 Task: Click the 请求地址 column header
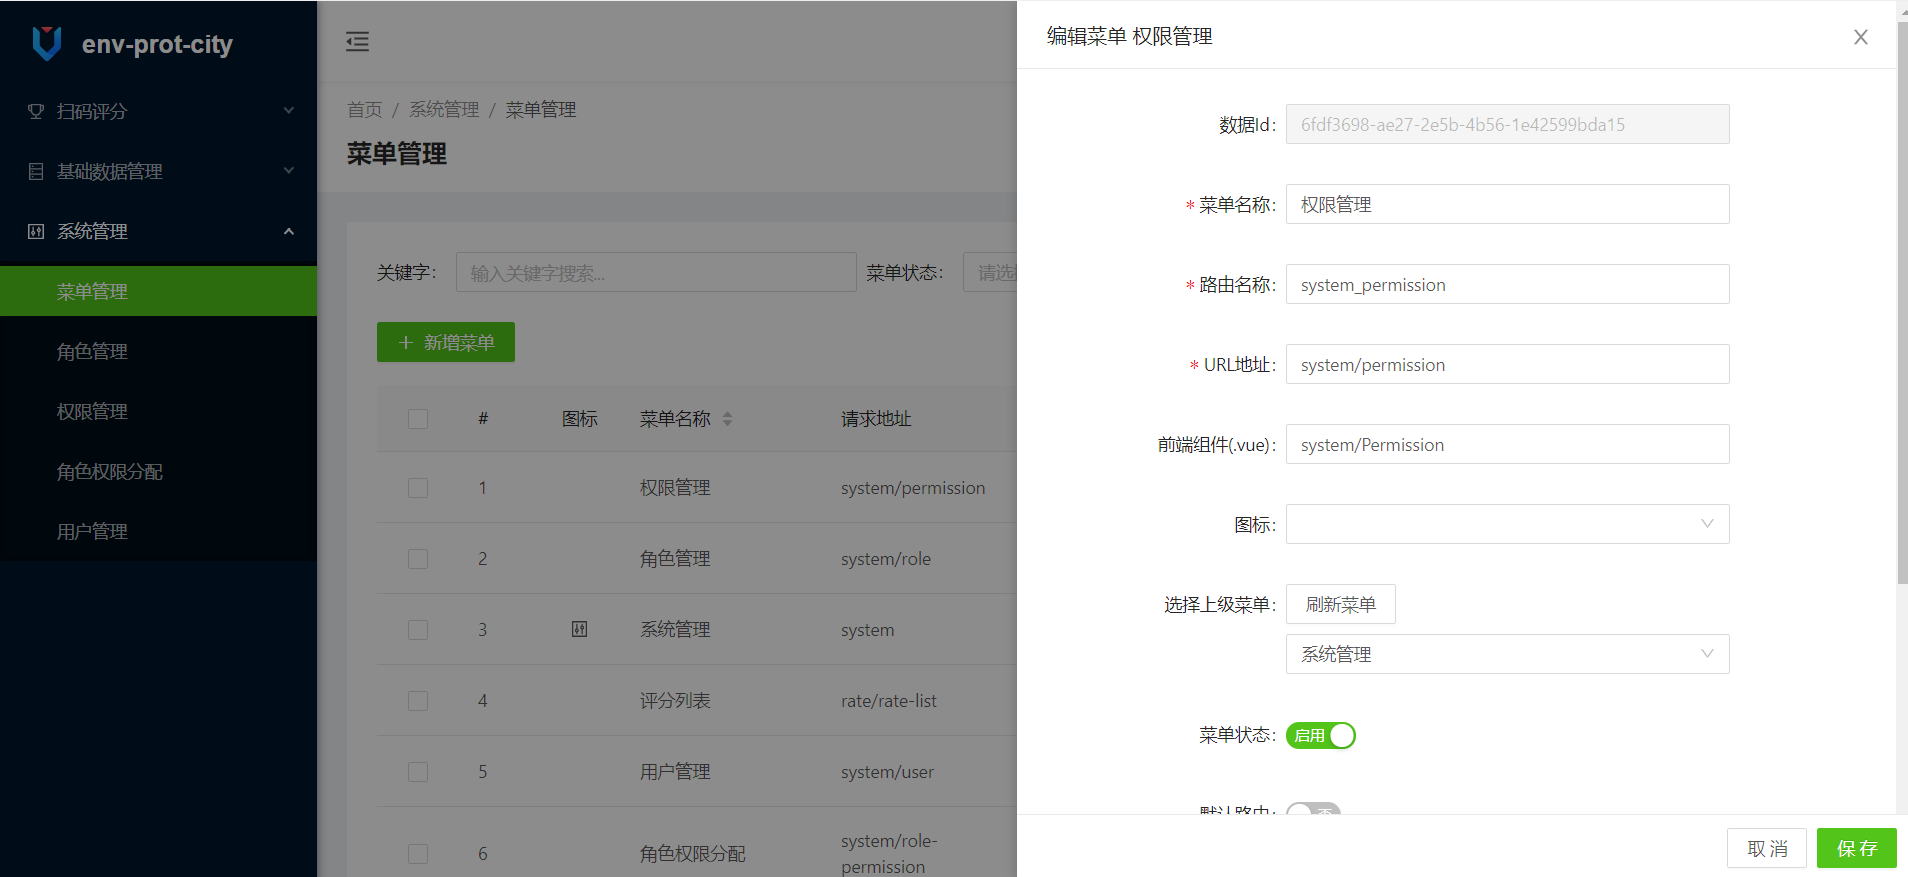coord(876,419)
